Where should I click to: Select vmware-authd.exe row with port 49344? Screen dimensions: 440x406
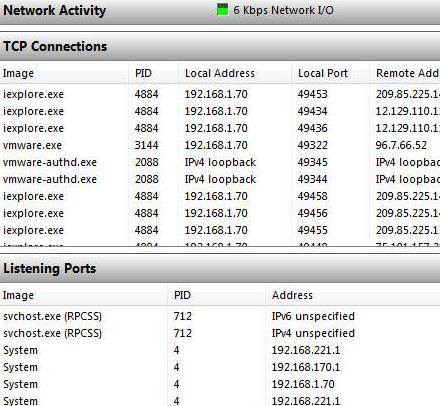click(x=220, y=179)
